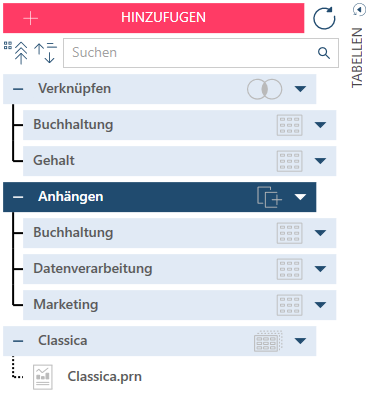Click the sort order arrows icon

[45, 53]
